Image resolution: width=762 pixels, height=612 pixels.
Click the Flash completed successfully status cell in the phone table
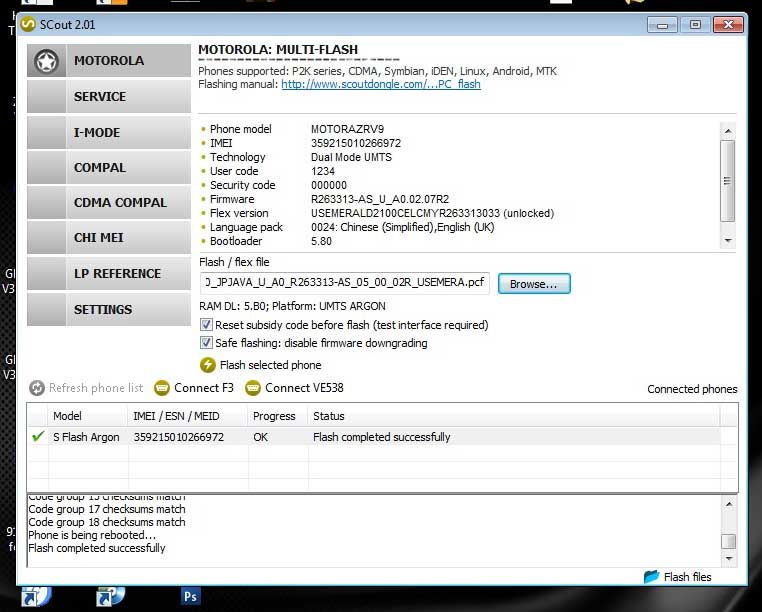pyautogui.click(x=381, y=437)
